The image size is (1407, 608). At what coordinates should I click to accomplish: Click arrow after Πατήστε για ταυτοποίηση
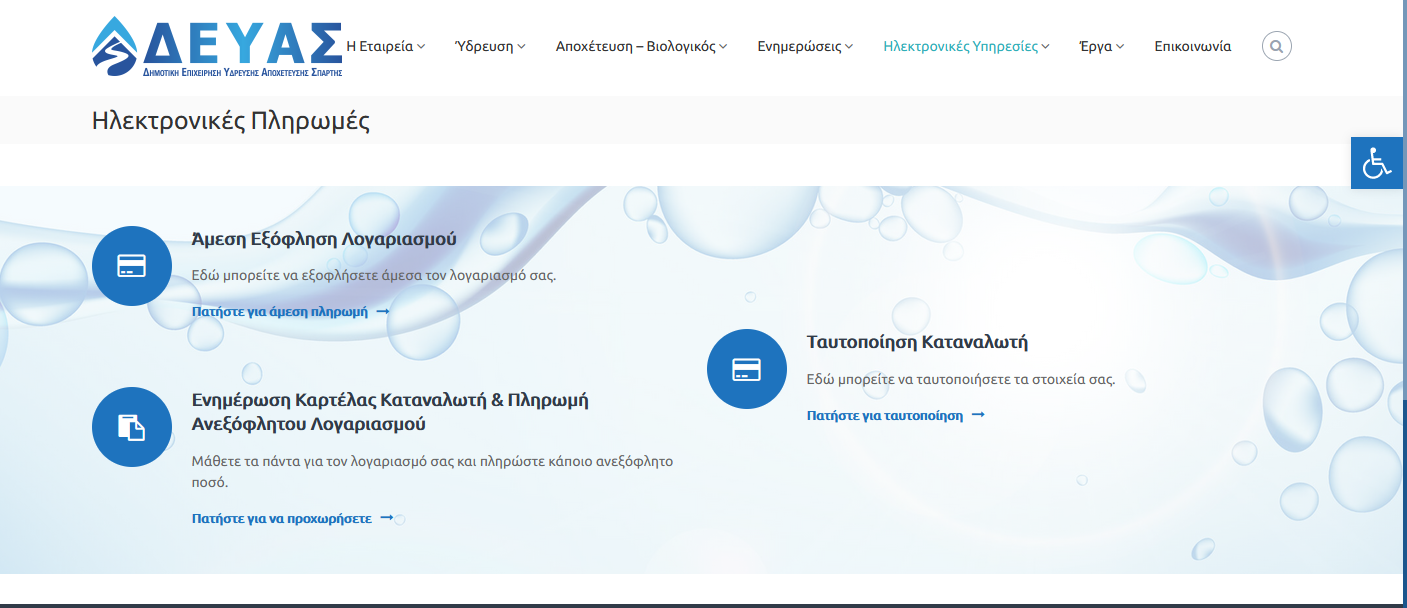click(x=978, y=415)
